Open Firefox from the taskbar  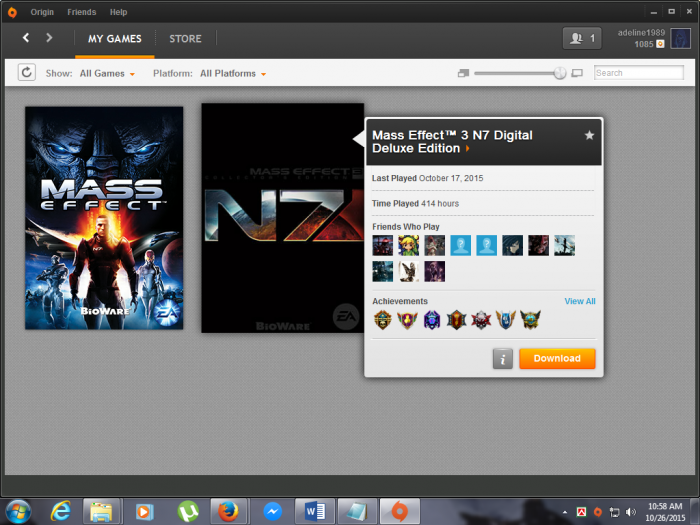228,512
